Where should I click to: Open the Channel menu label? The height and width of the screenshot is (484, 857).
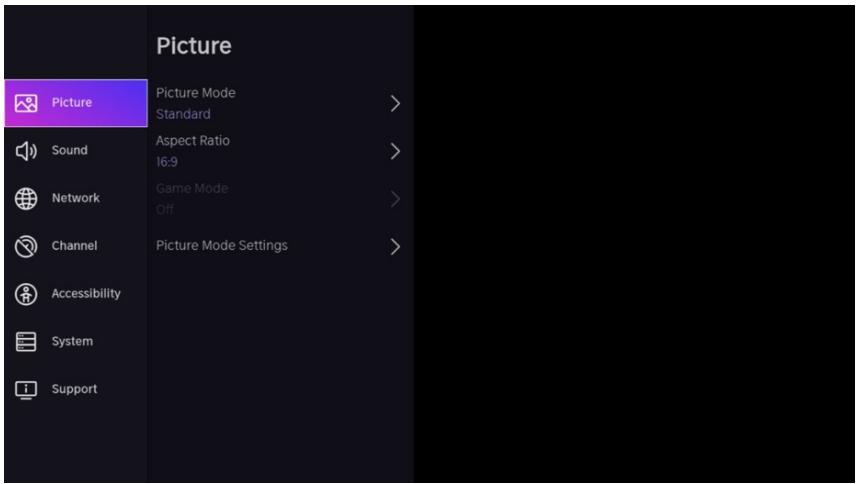click(x=74, y=246)
